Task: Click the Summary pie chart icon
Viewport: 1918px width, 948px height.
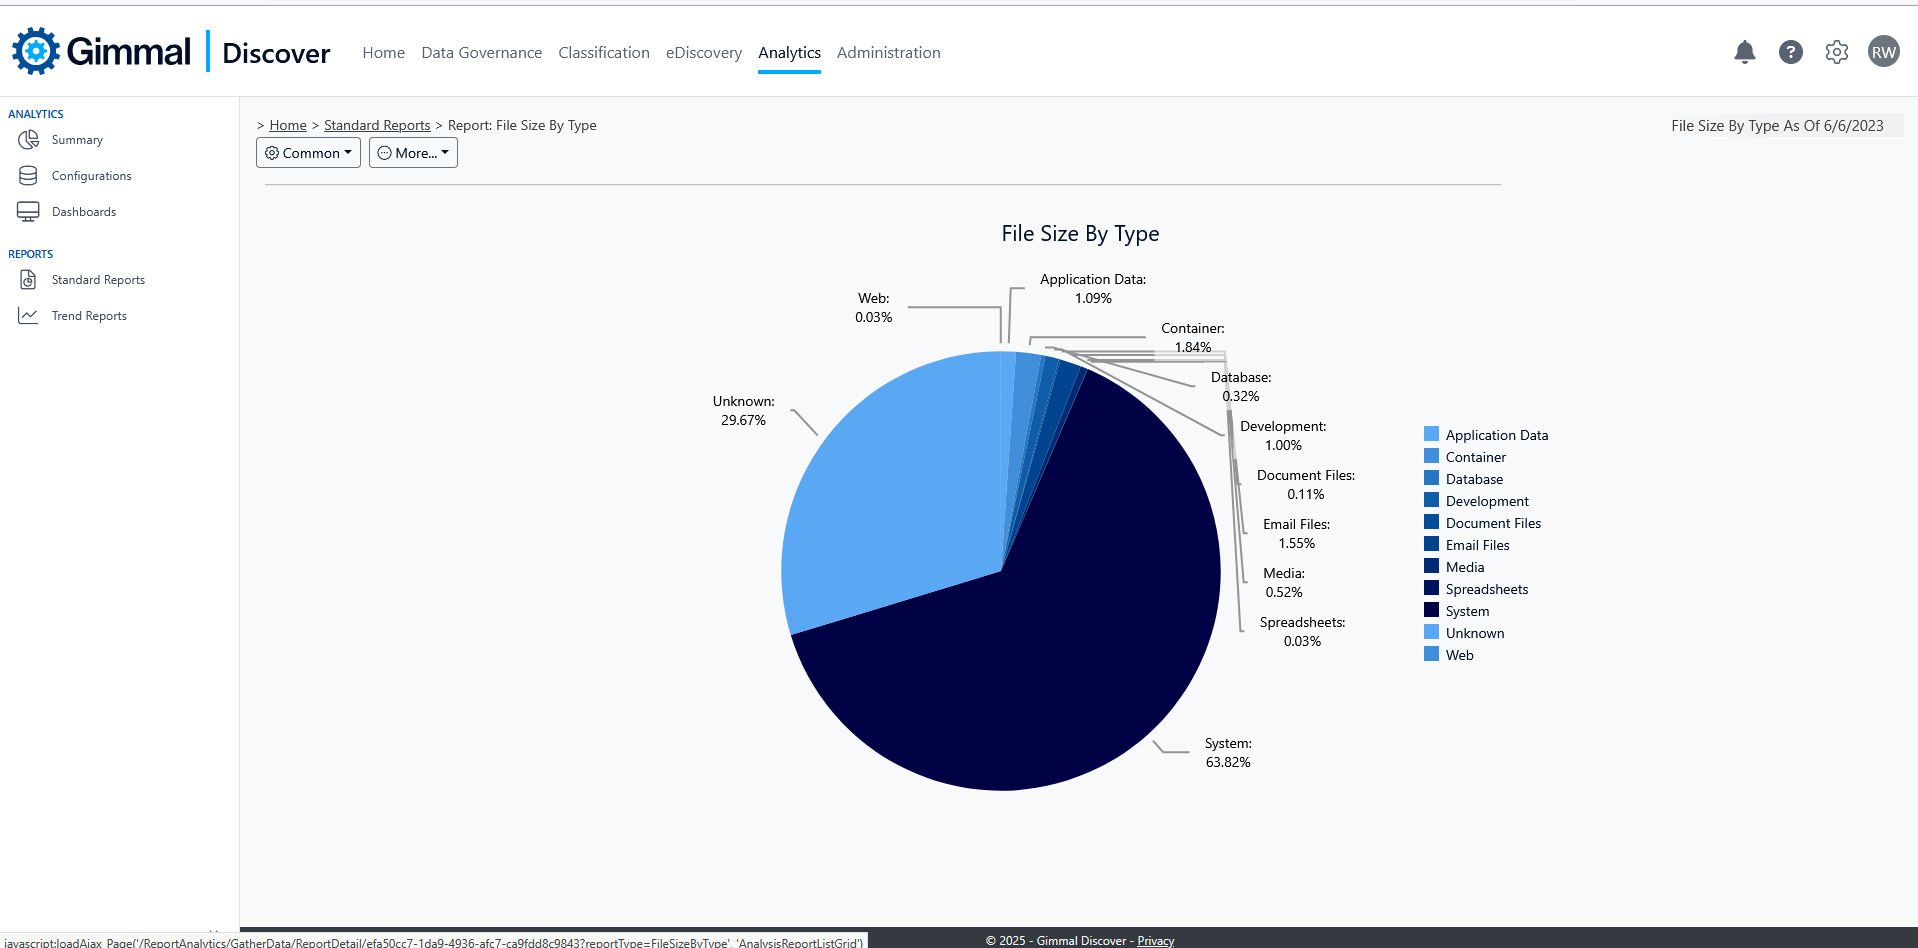Action: [x=28, y=140]
